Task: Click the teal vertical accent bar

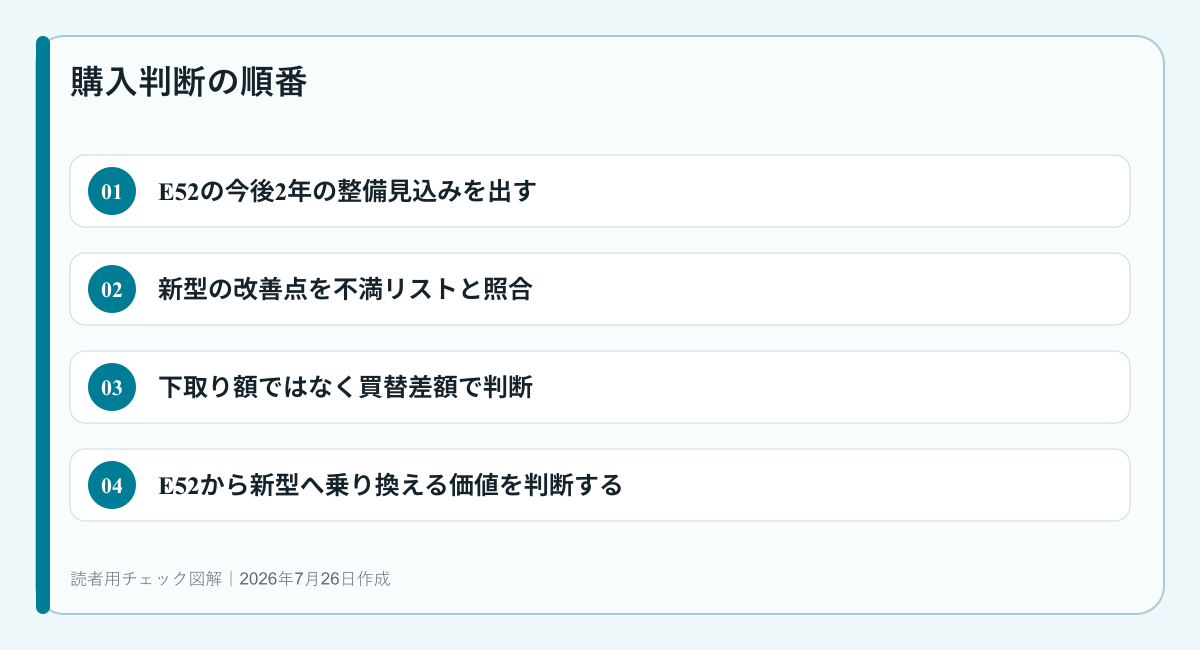Action: pyautogui.click(x=43, y=325)
